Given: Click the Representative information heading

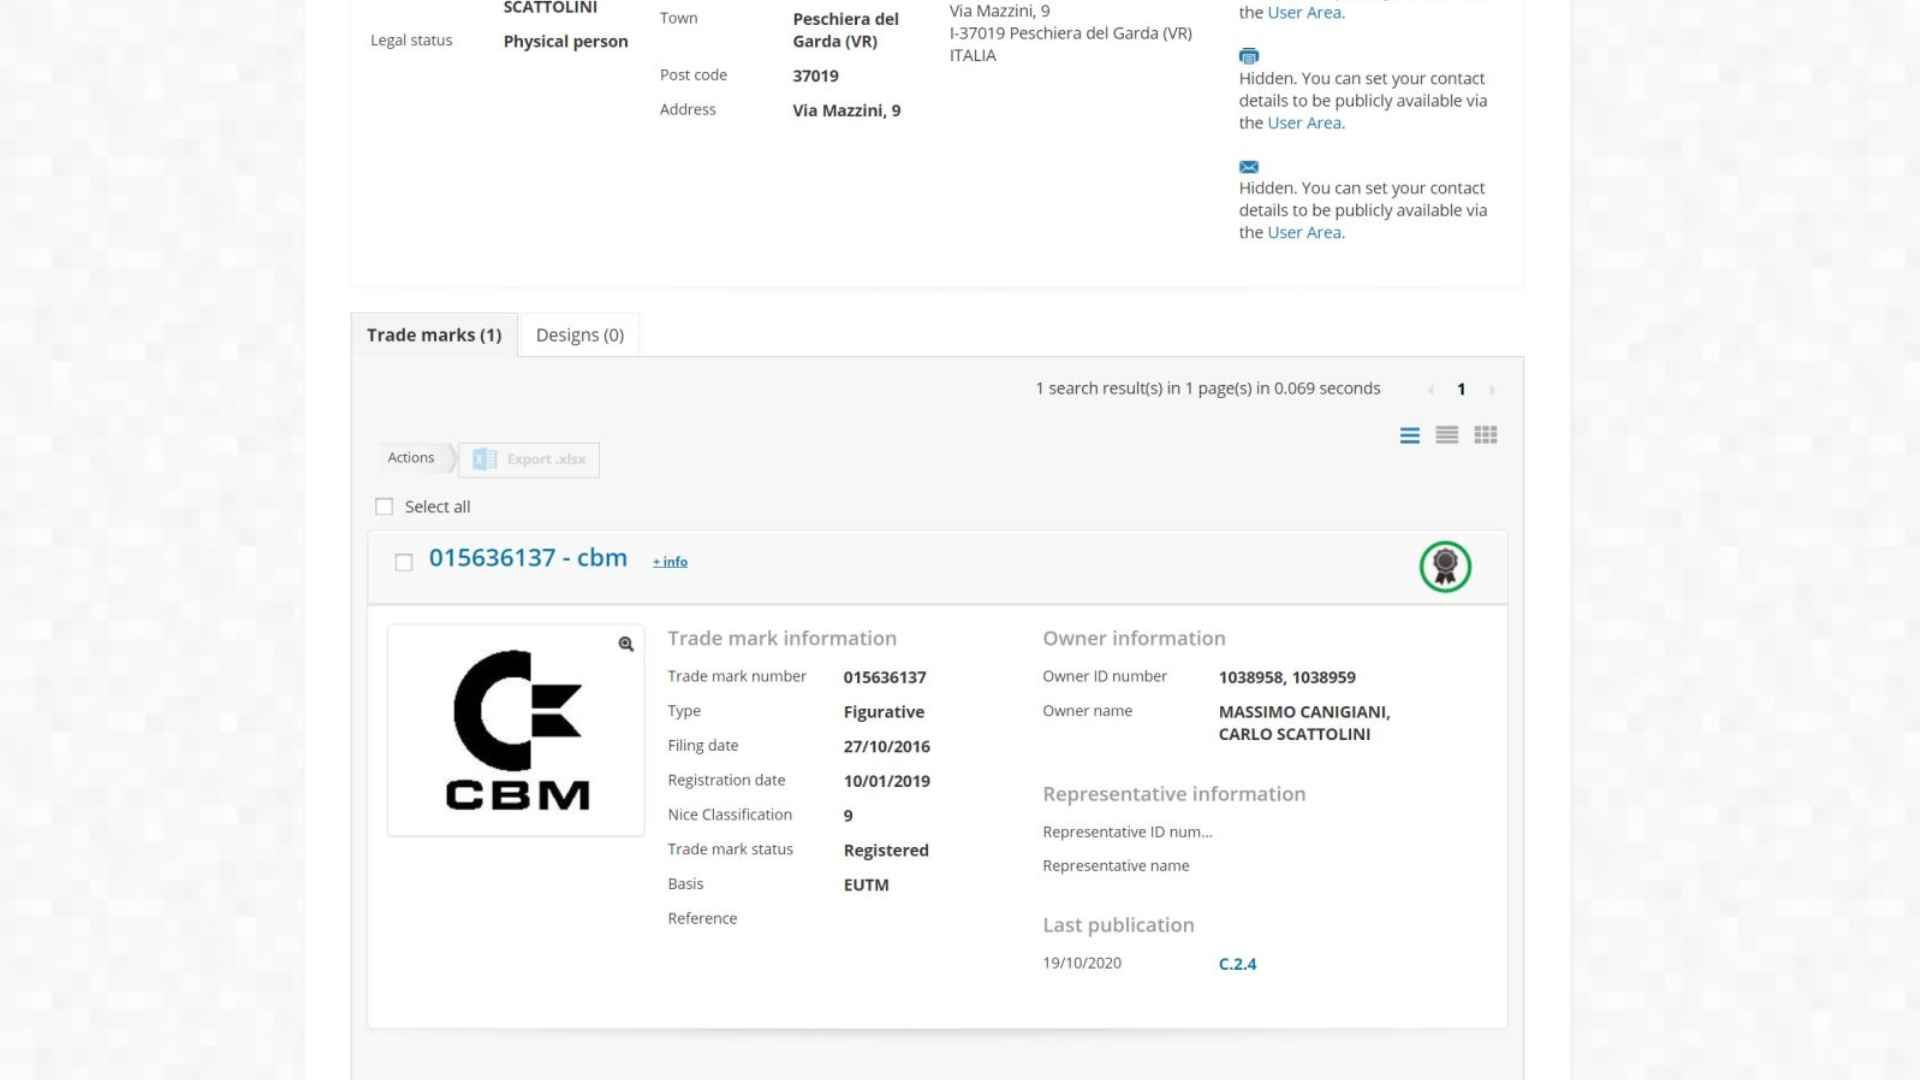Looking at the screenshot, I should tap(1174, 794).
